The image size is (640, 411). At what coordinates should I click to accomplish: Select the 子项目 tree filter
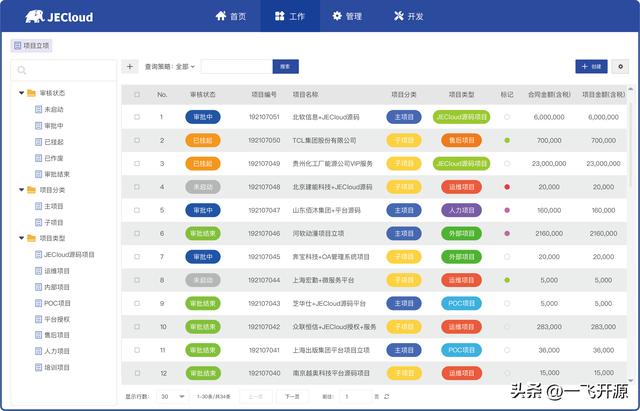(53, 222)
